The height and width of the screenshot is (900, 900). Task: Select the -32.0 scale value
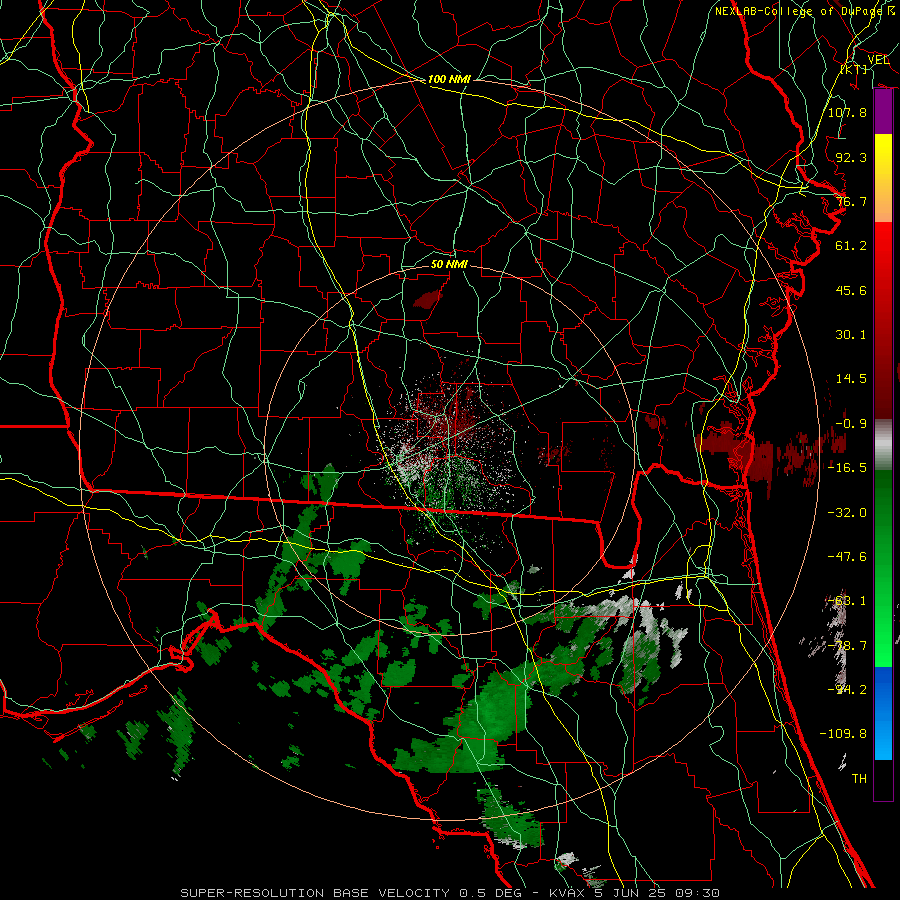coord(847,513)
